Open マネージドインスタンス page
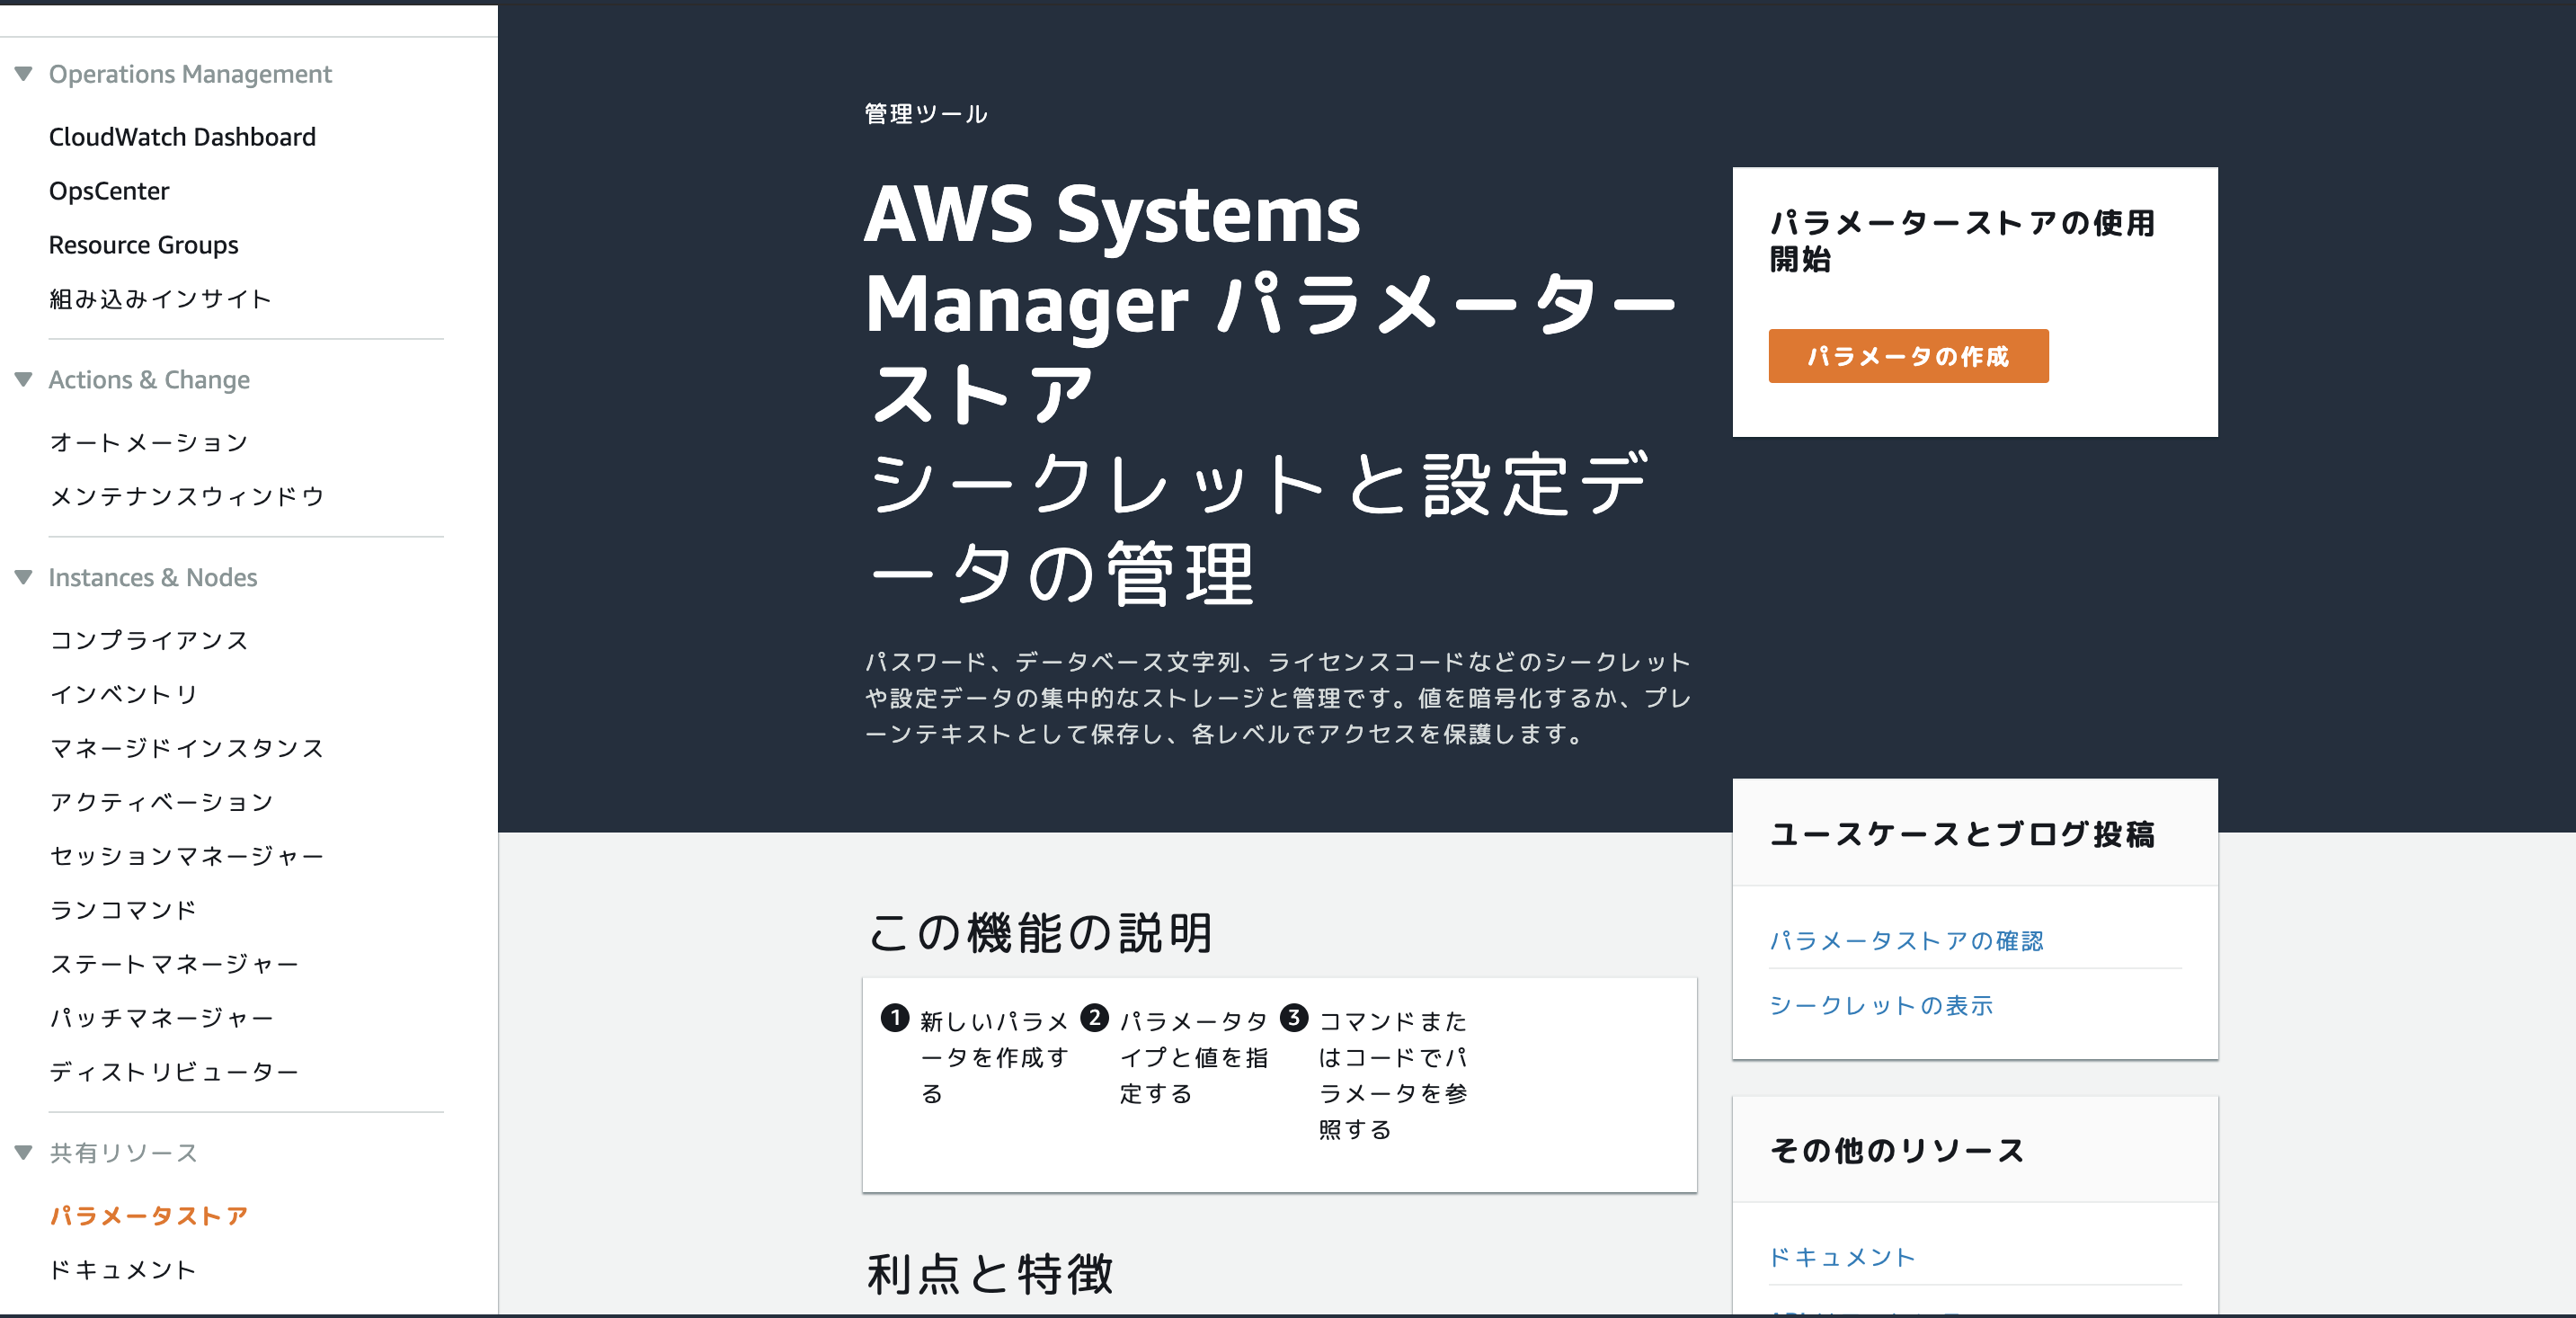 [187, 748]
